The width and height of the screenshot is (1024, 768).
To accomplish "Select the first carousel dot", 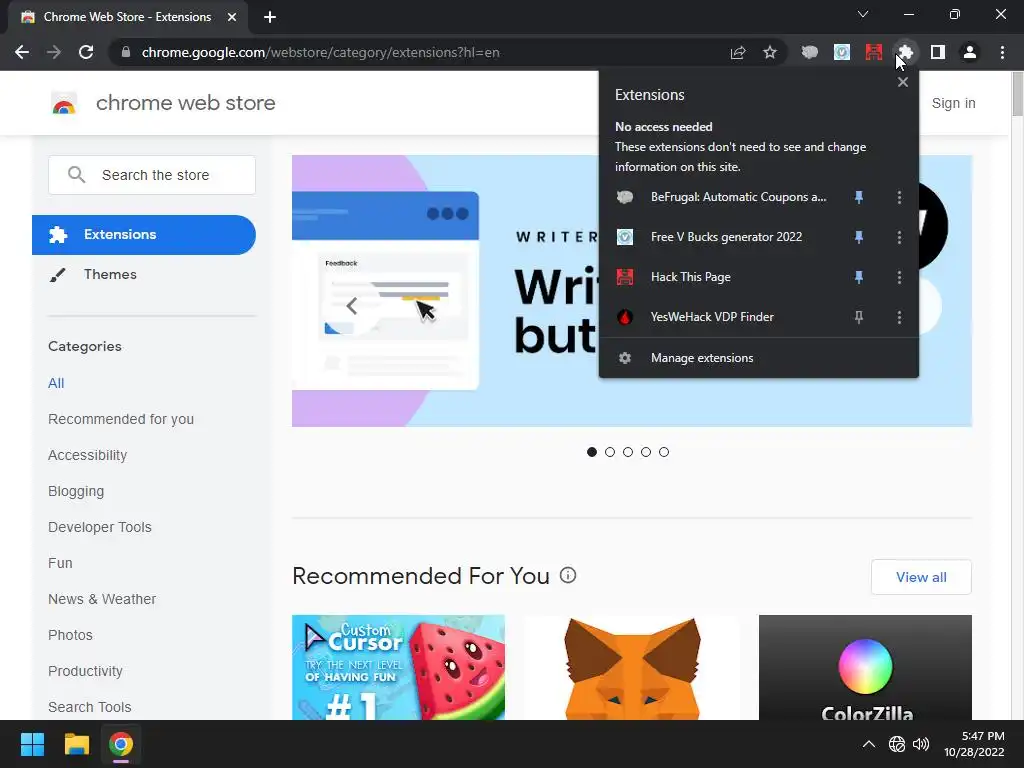I will coord(592,452).
